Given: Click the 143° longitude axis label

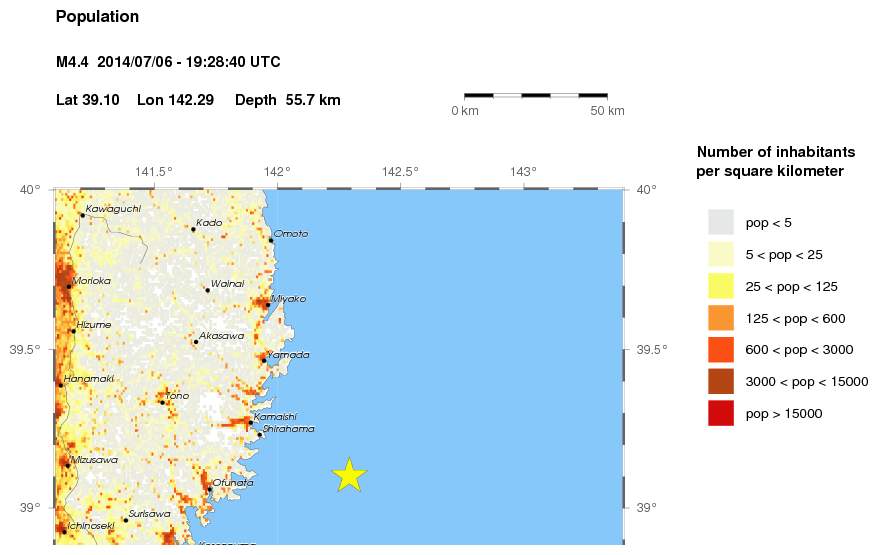Looking at the screenshot, I should [524, 171].
